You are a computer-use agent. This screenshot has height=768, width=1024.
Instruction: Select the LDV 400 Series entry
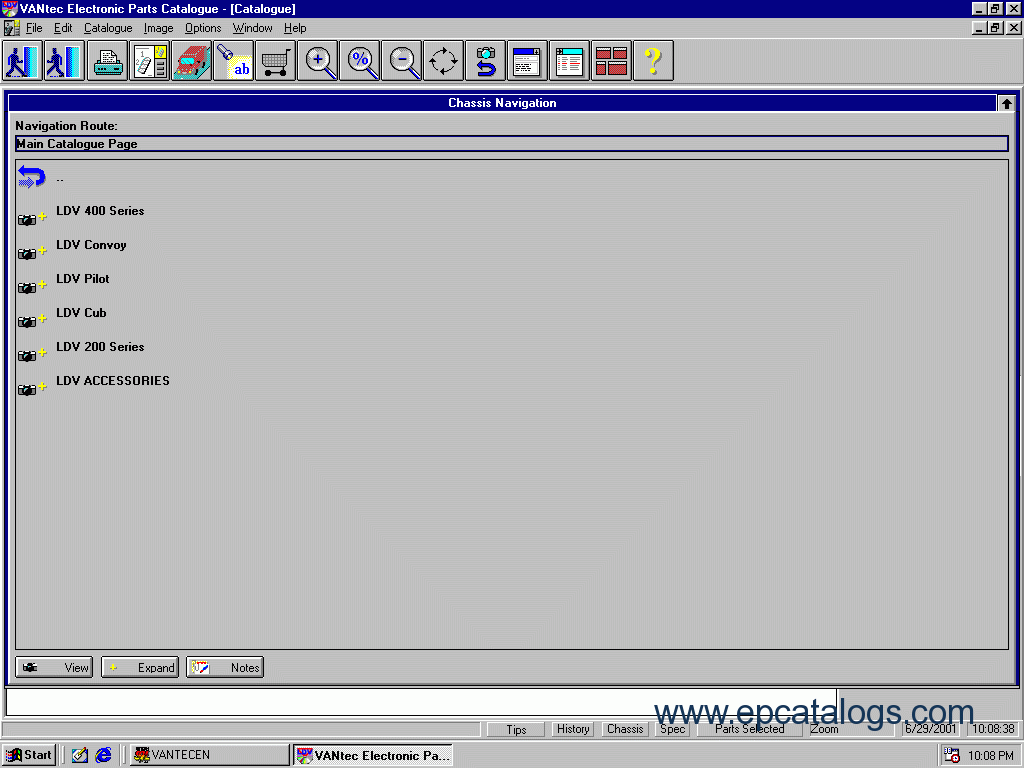coord(100,211)
